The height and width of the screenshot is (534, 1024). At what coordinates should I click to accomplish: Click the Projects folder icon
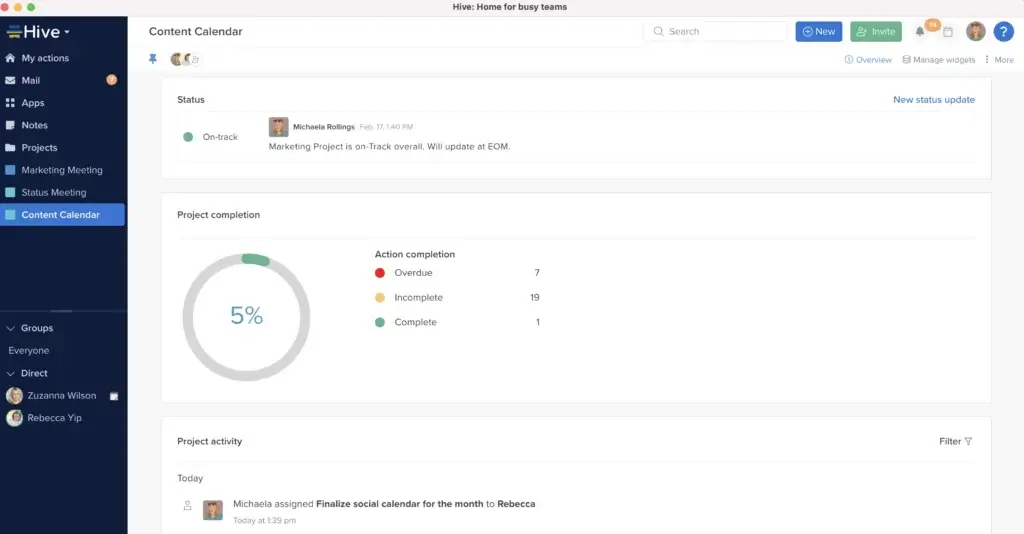coord(10,148)
